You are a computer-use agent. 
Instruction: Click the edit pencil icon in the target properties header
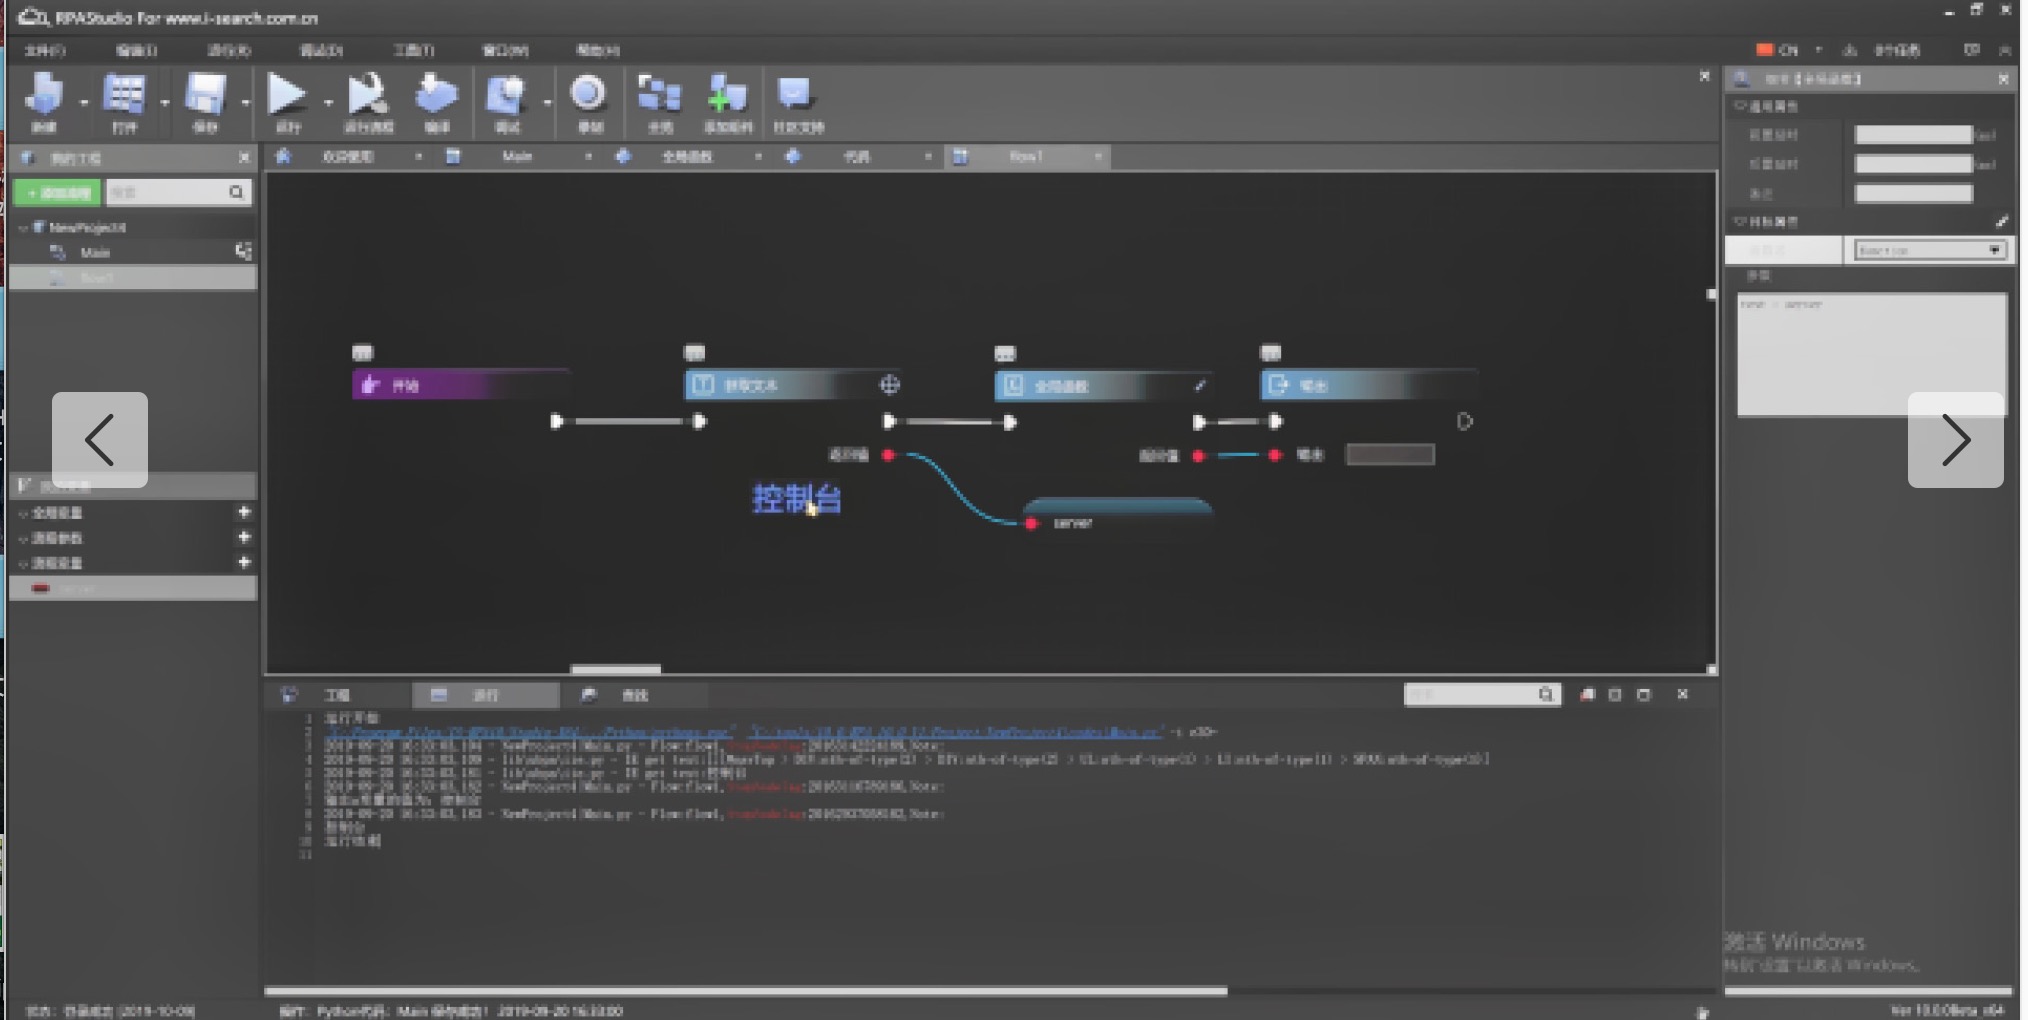tap(2002, 221)
